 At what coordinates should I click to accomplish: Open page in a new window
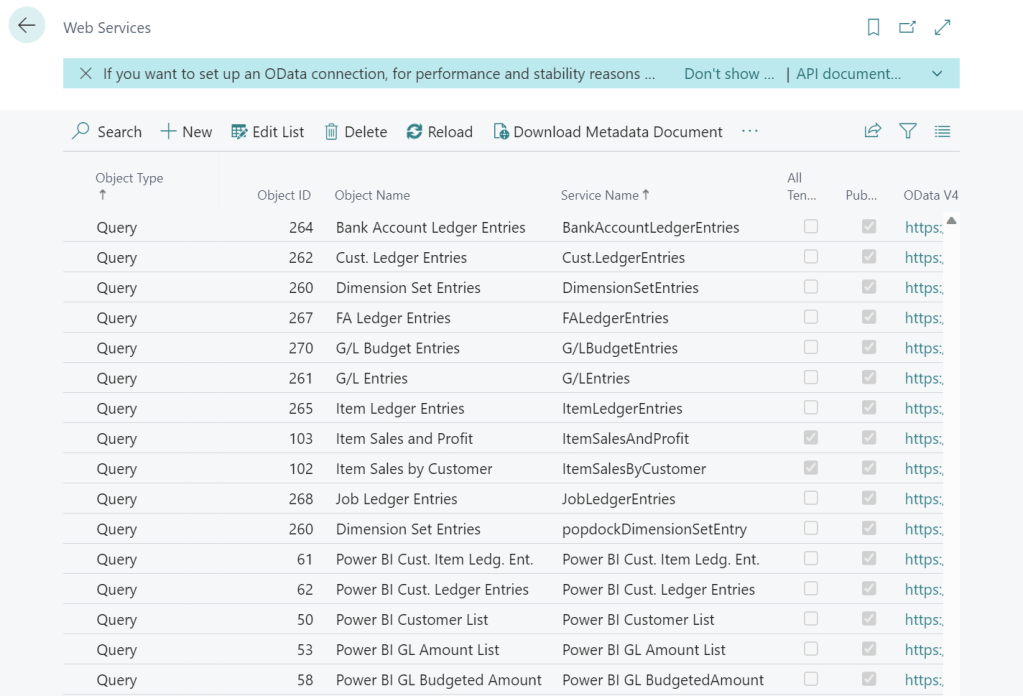click(x=908, y=27)
